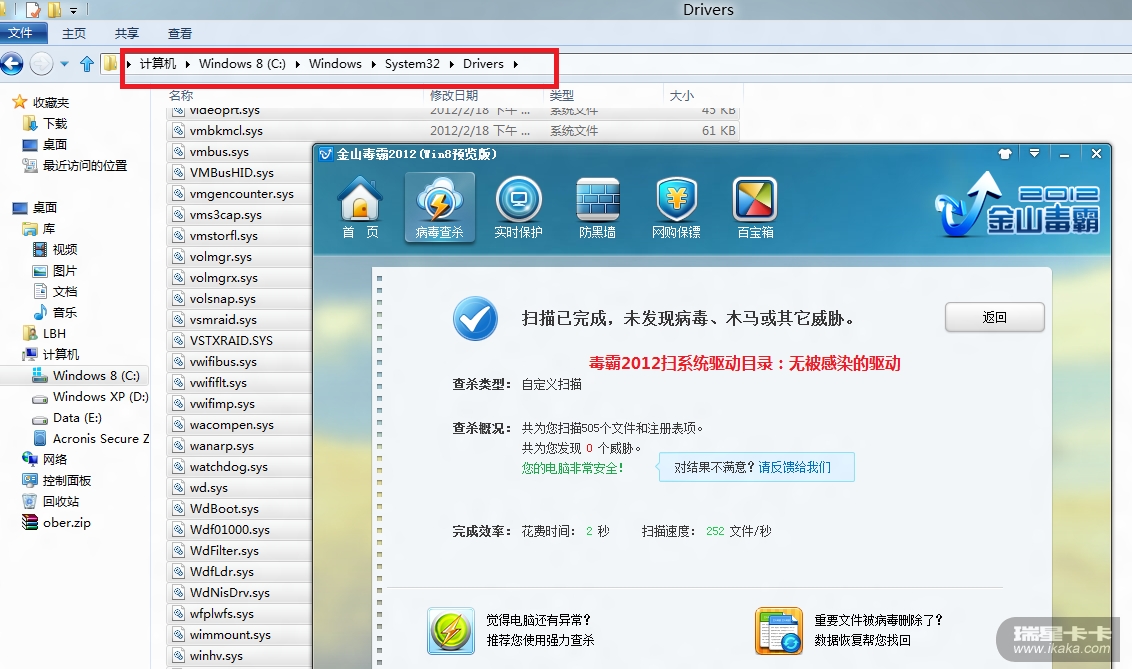
Task: Select the file vmbus.sys
Action: (219, 152)
